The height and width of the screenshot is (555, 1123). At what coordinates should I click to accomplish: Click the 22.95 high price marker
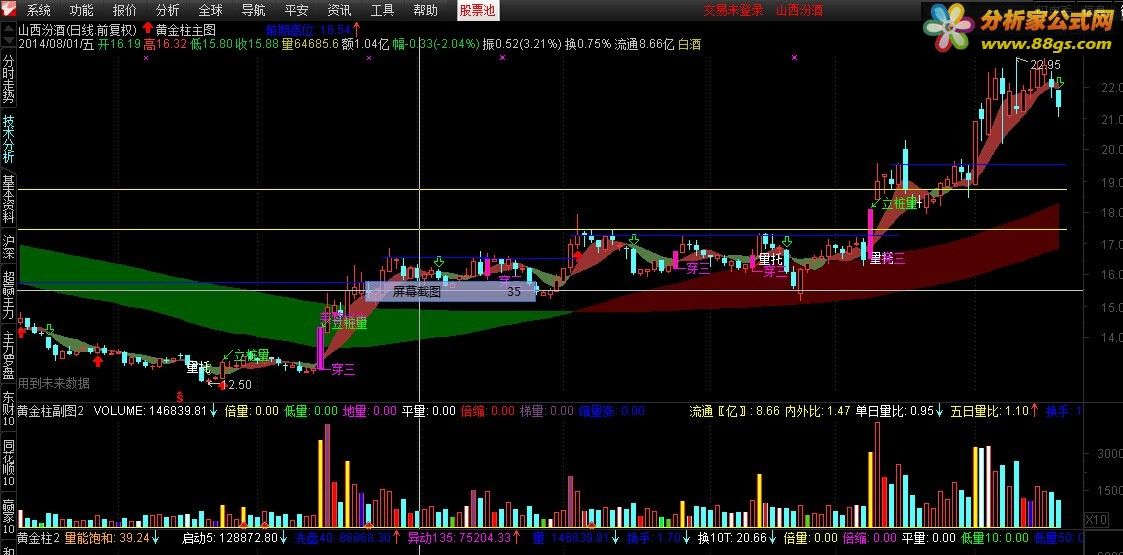point(1044,65)
